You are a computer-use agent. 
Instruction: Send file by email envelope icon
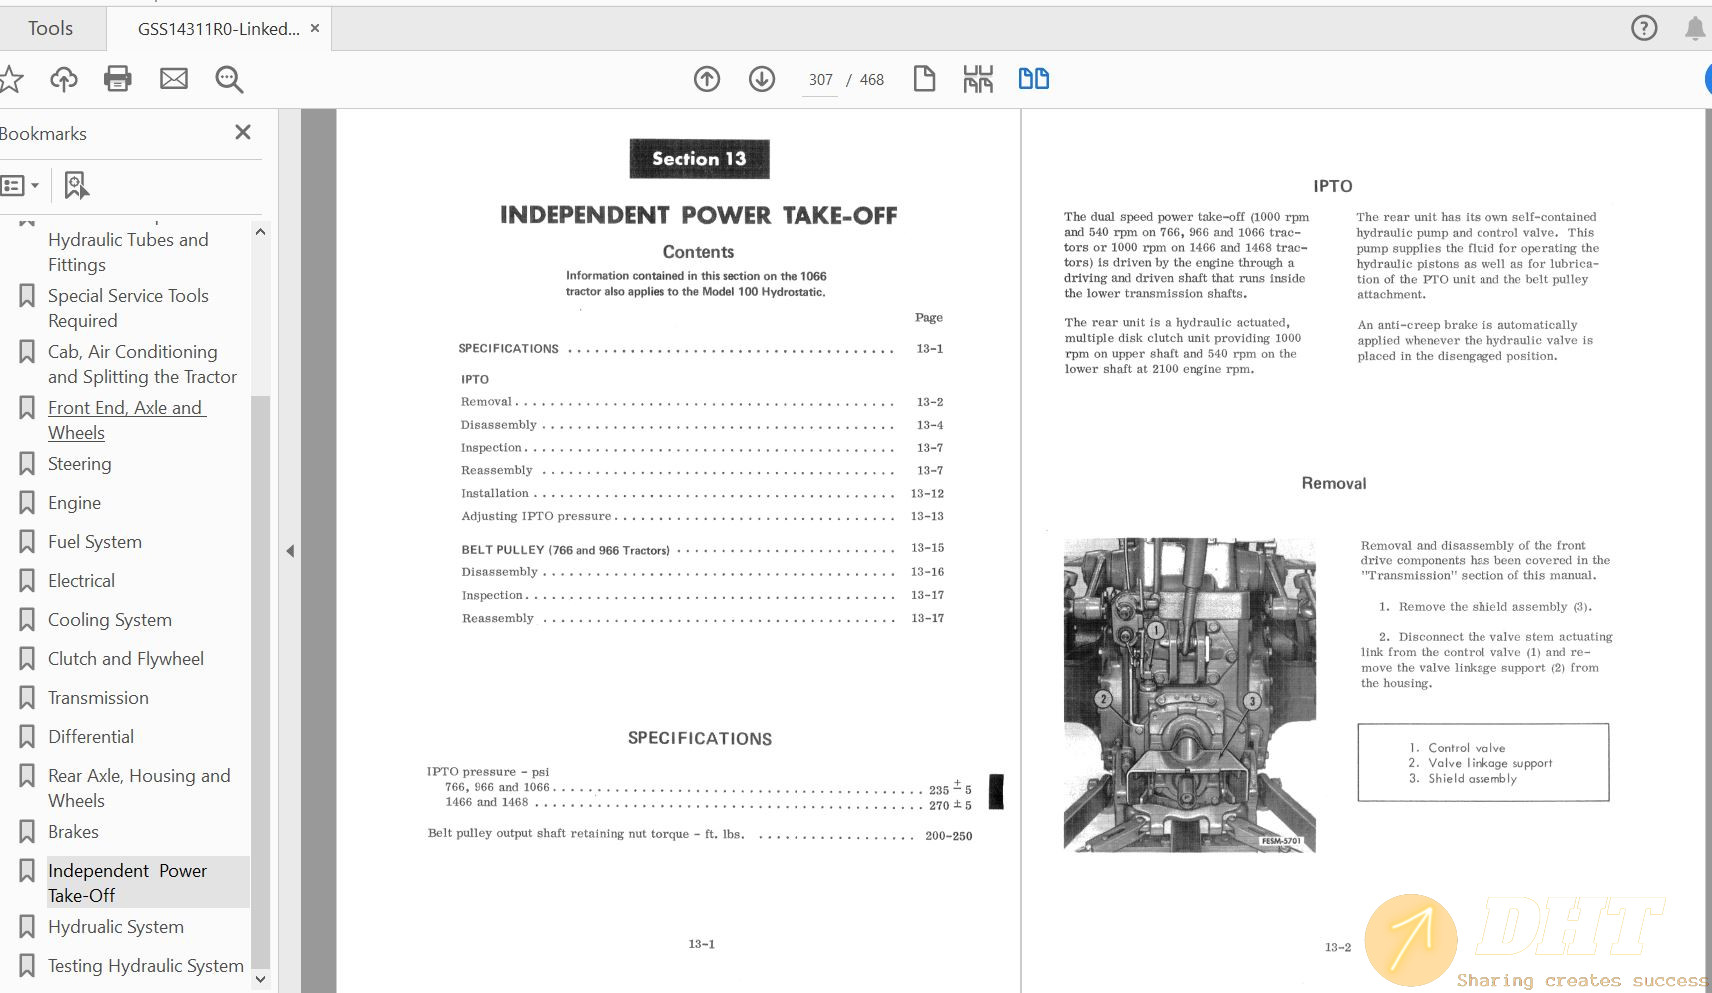click(174, 79)
